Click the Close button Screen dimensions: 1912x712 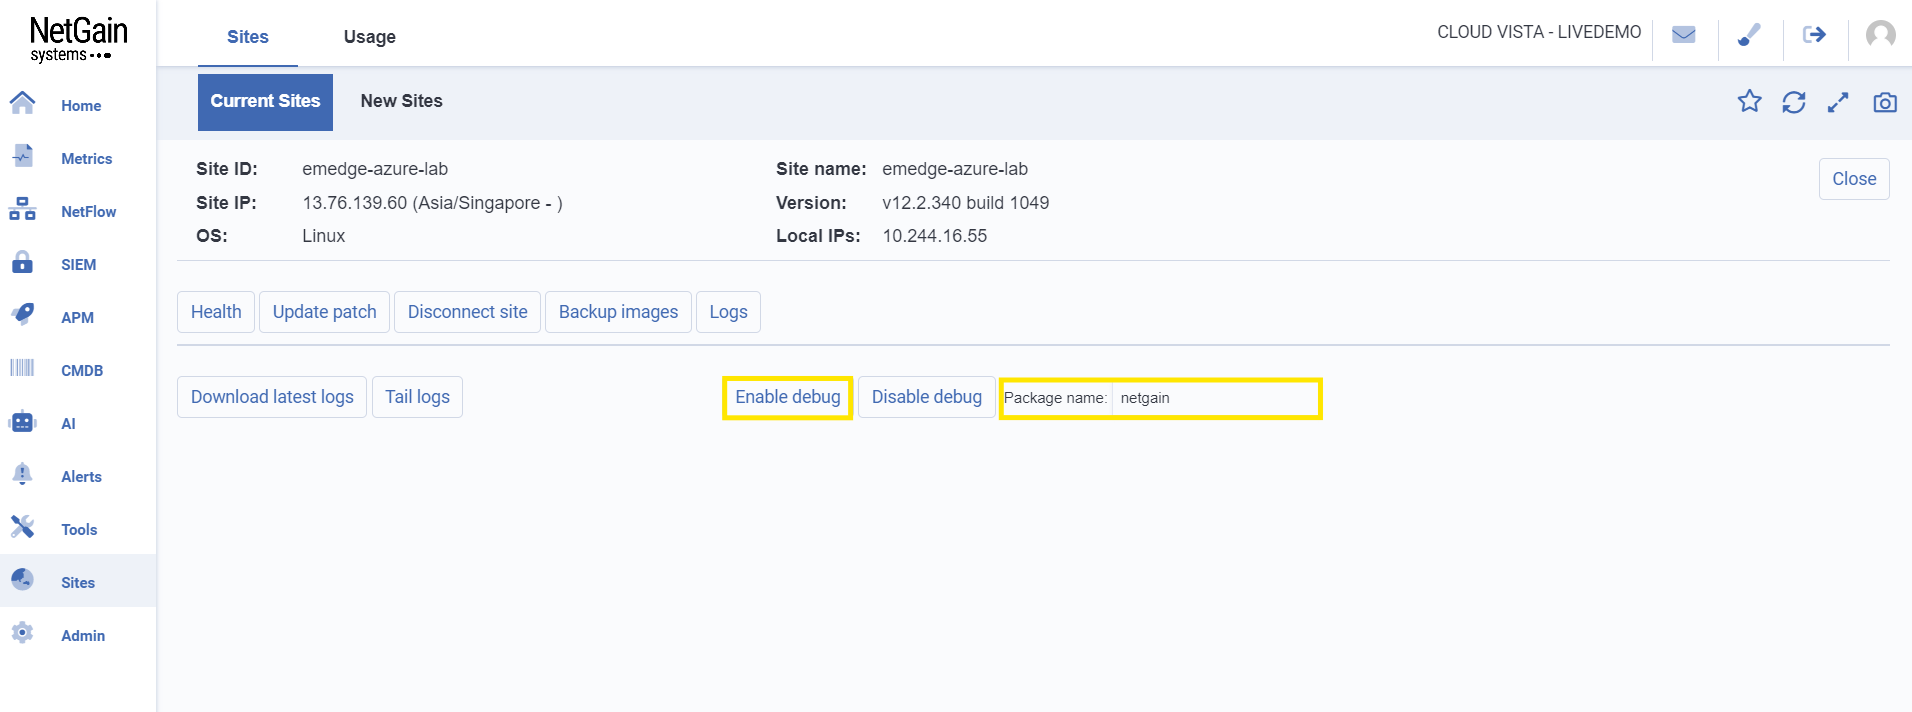pos(1854,179)
